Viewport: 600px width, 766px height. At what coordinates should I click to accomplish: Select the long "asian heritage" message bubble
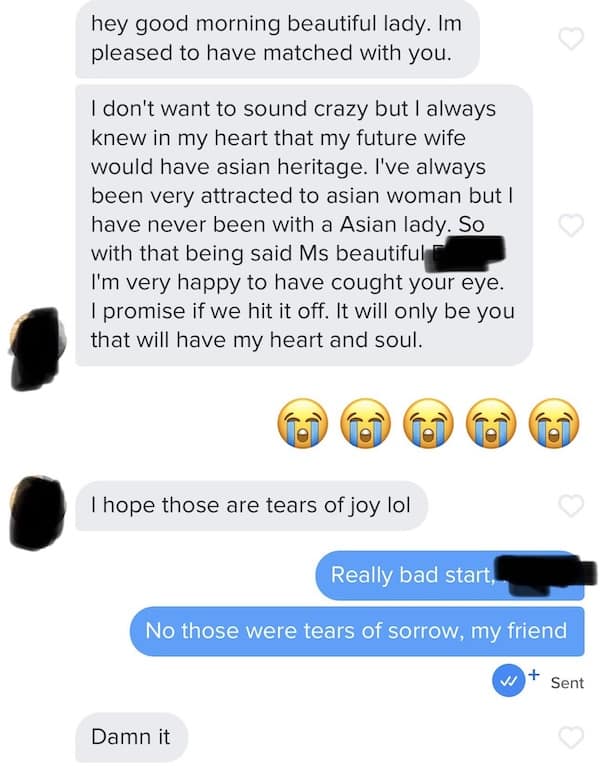tap(303, 225)
